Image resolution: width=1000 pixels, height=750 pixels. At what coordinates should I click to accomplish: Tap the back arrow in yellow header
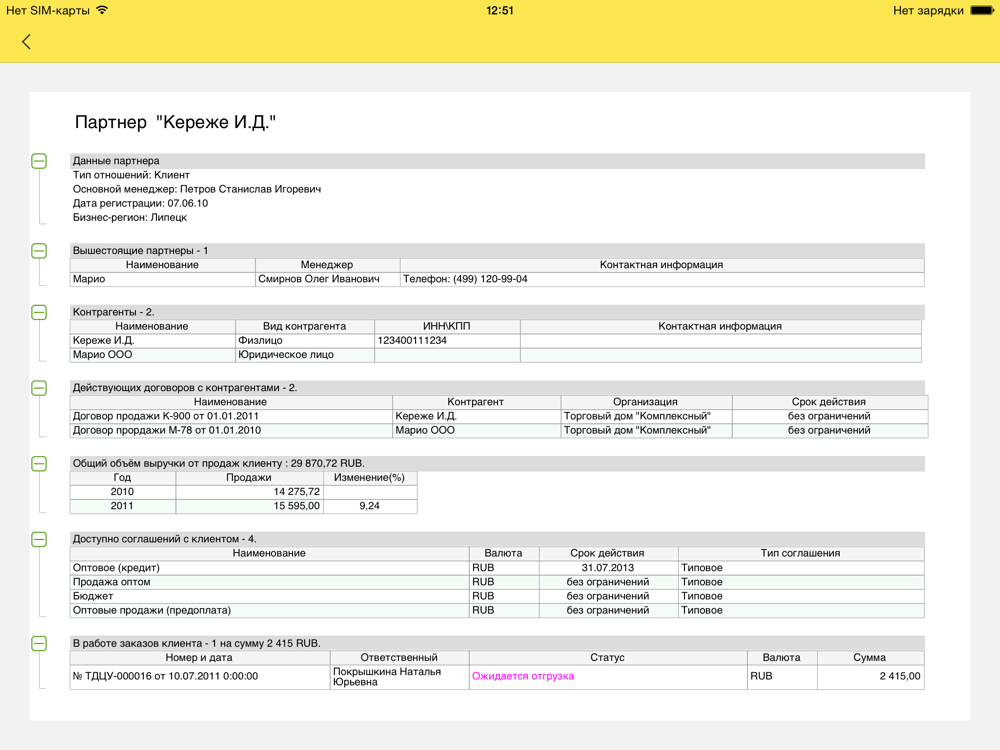click(x=26, y=42)
